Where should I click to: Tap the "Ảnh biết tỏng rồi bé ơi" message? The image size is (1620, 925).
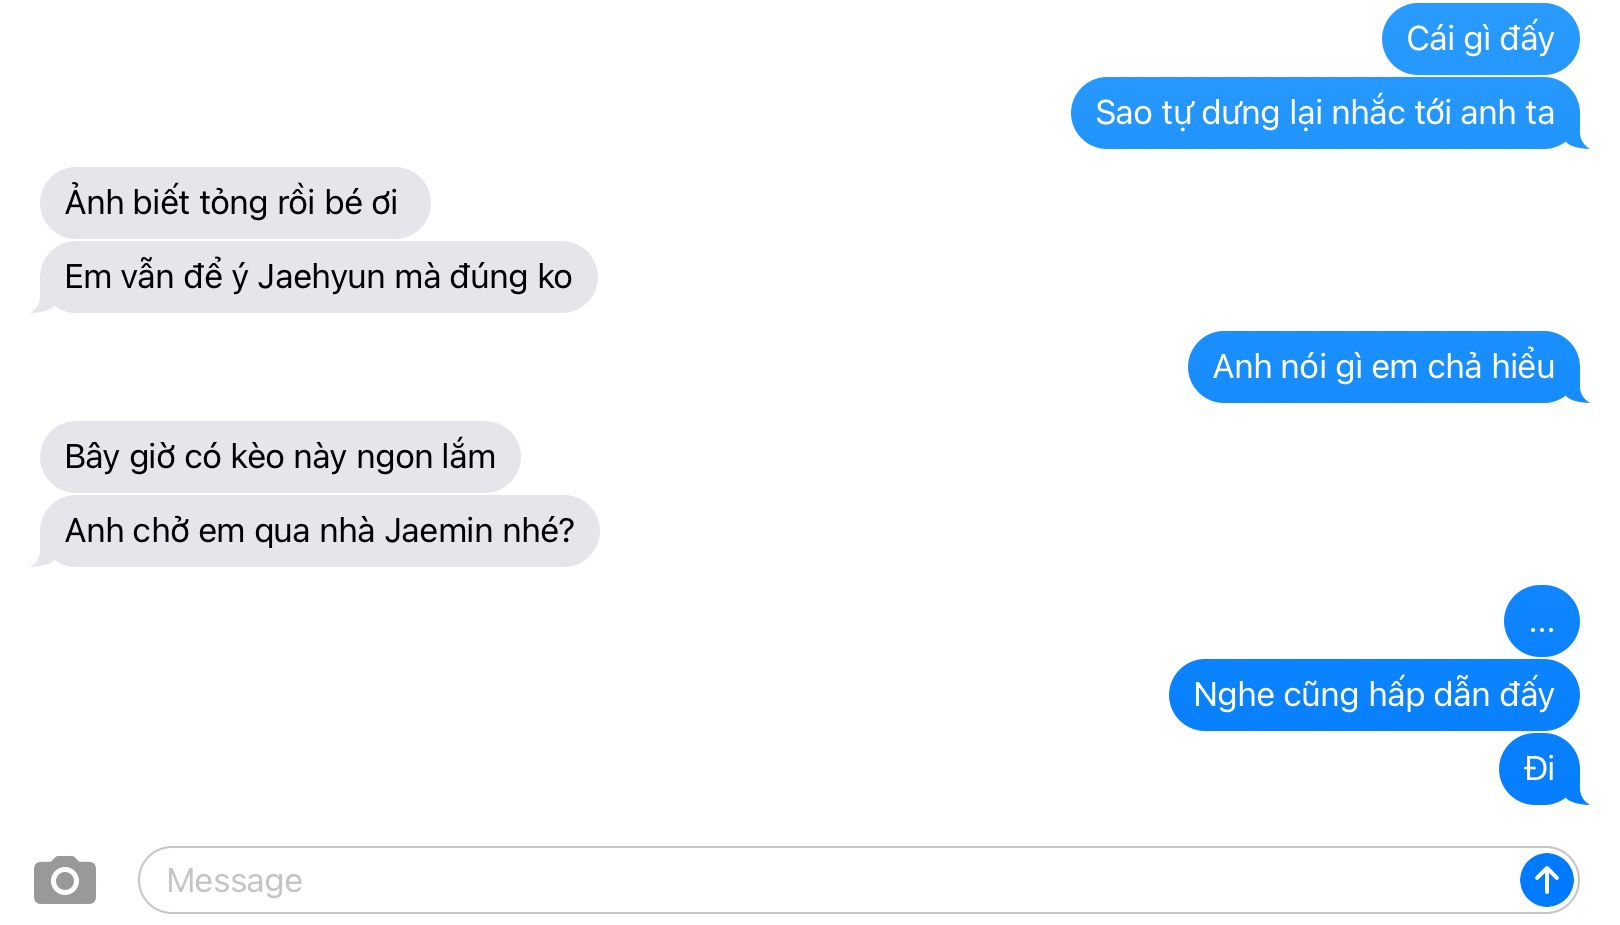point(235,203)
